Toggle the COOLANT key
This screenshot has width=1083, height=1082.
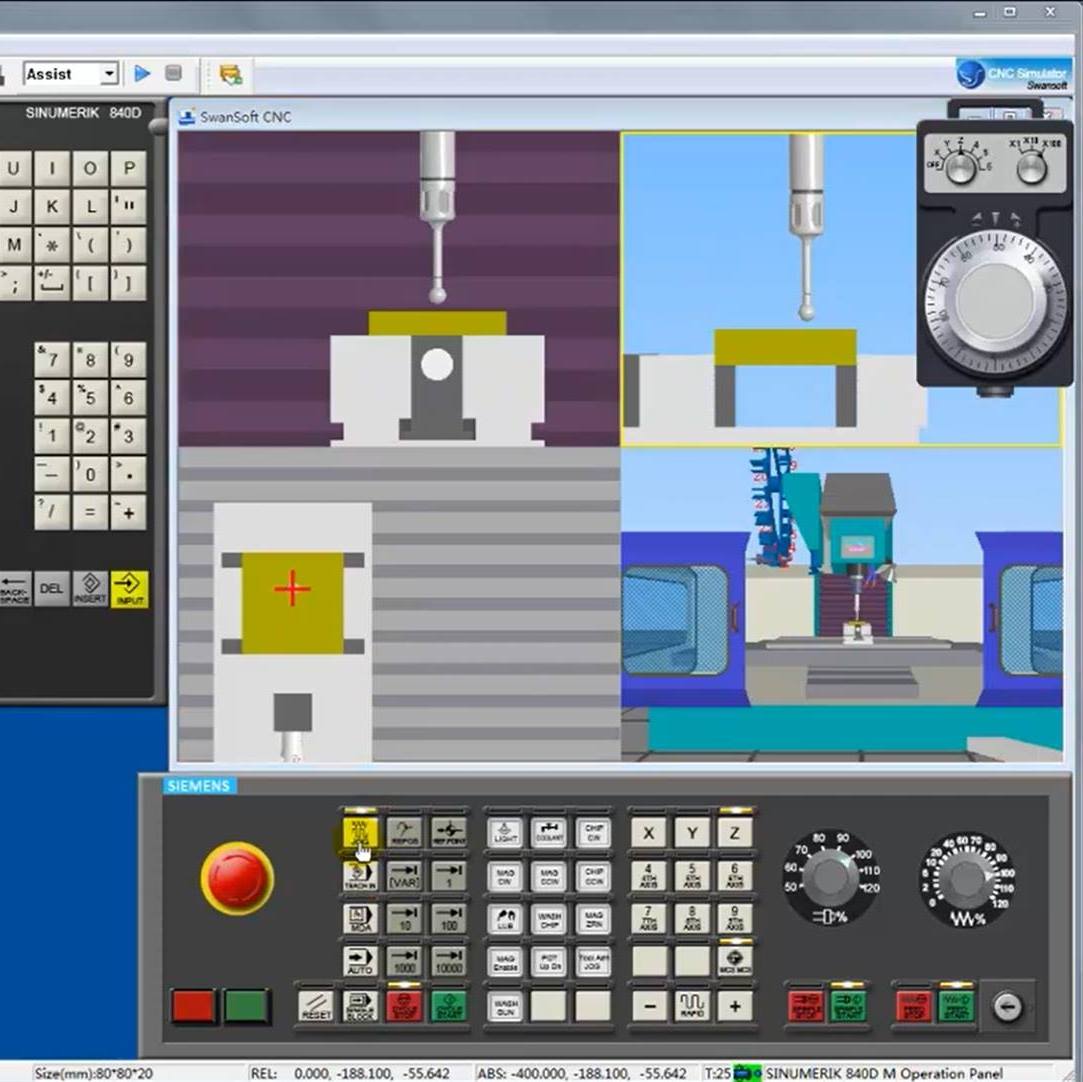pyautogui.click(x=549, y=833)
